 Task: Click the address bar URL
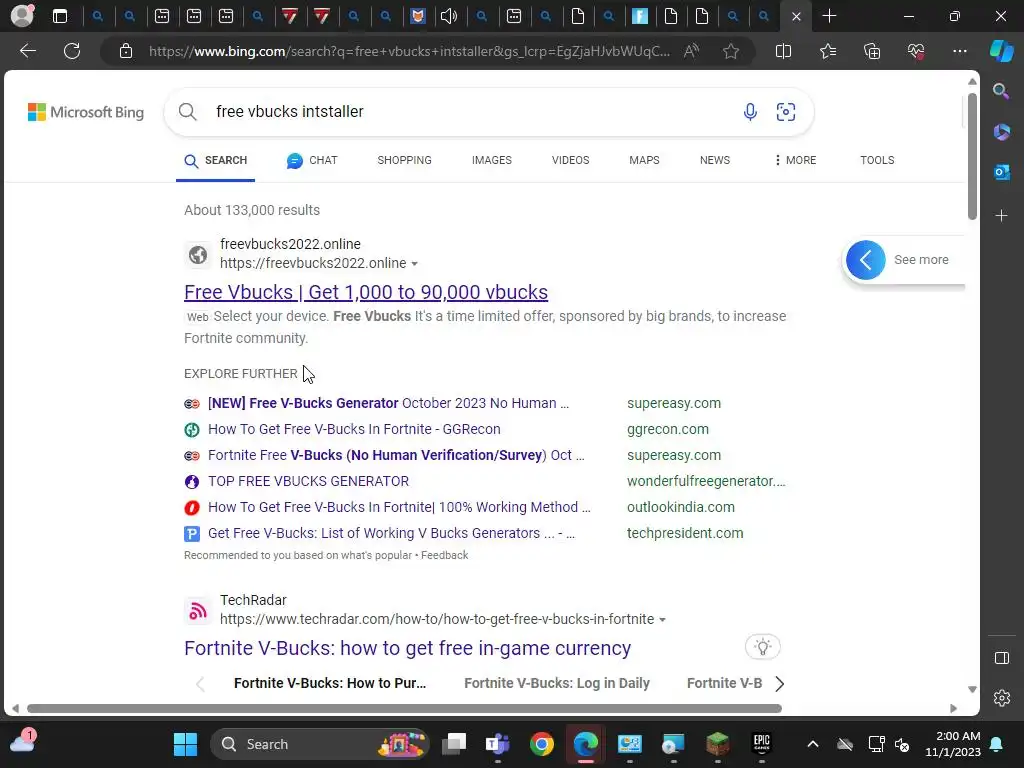(409, 51)
